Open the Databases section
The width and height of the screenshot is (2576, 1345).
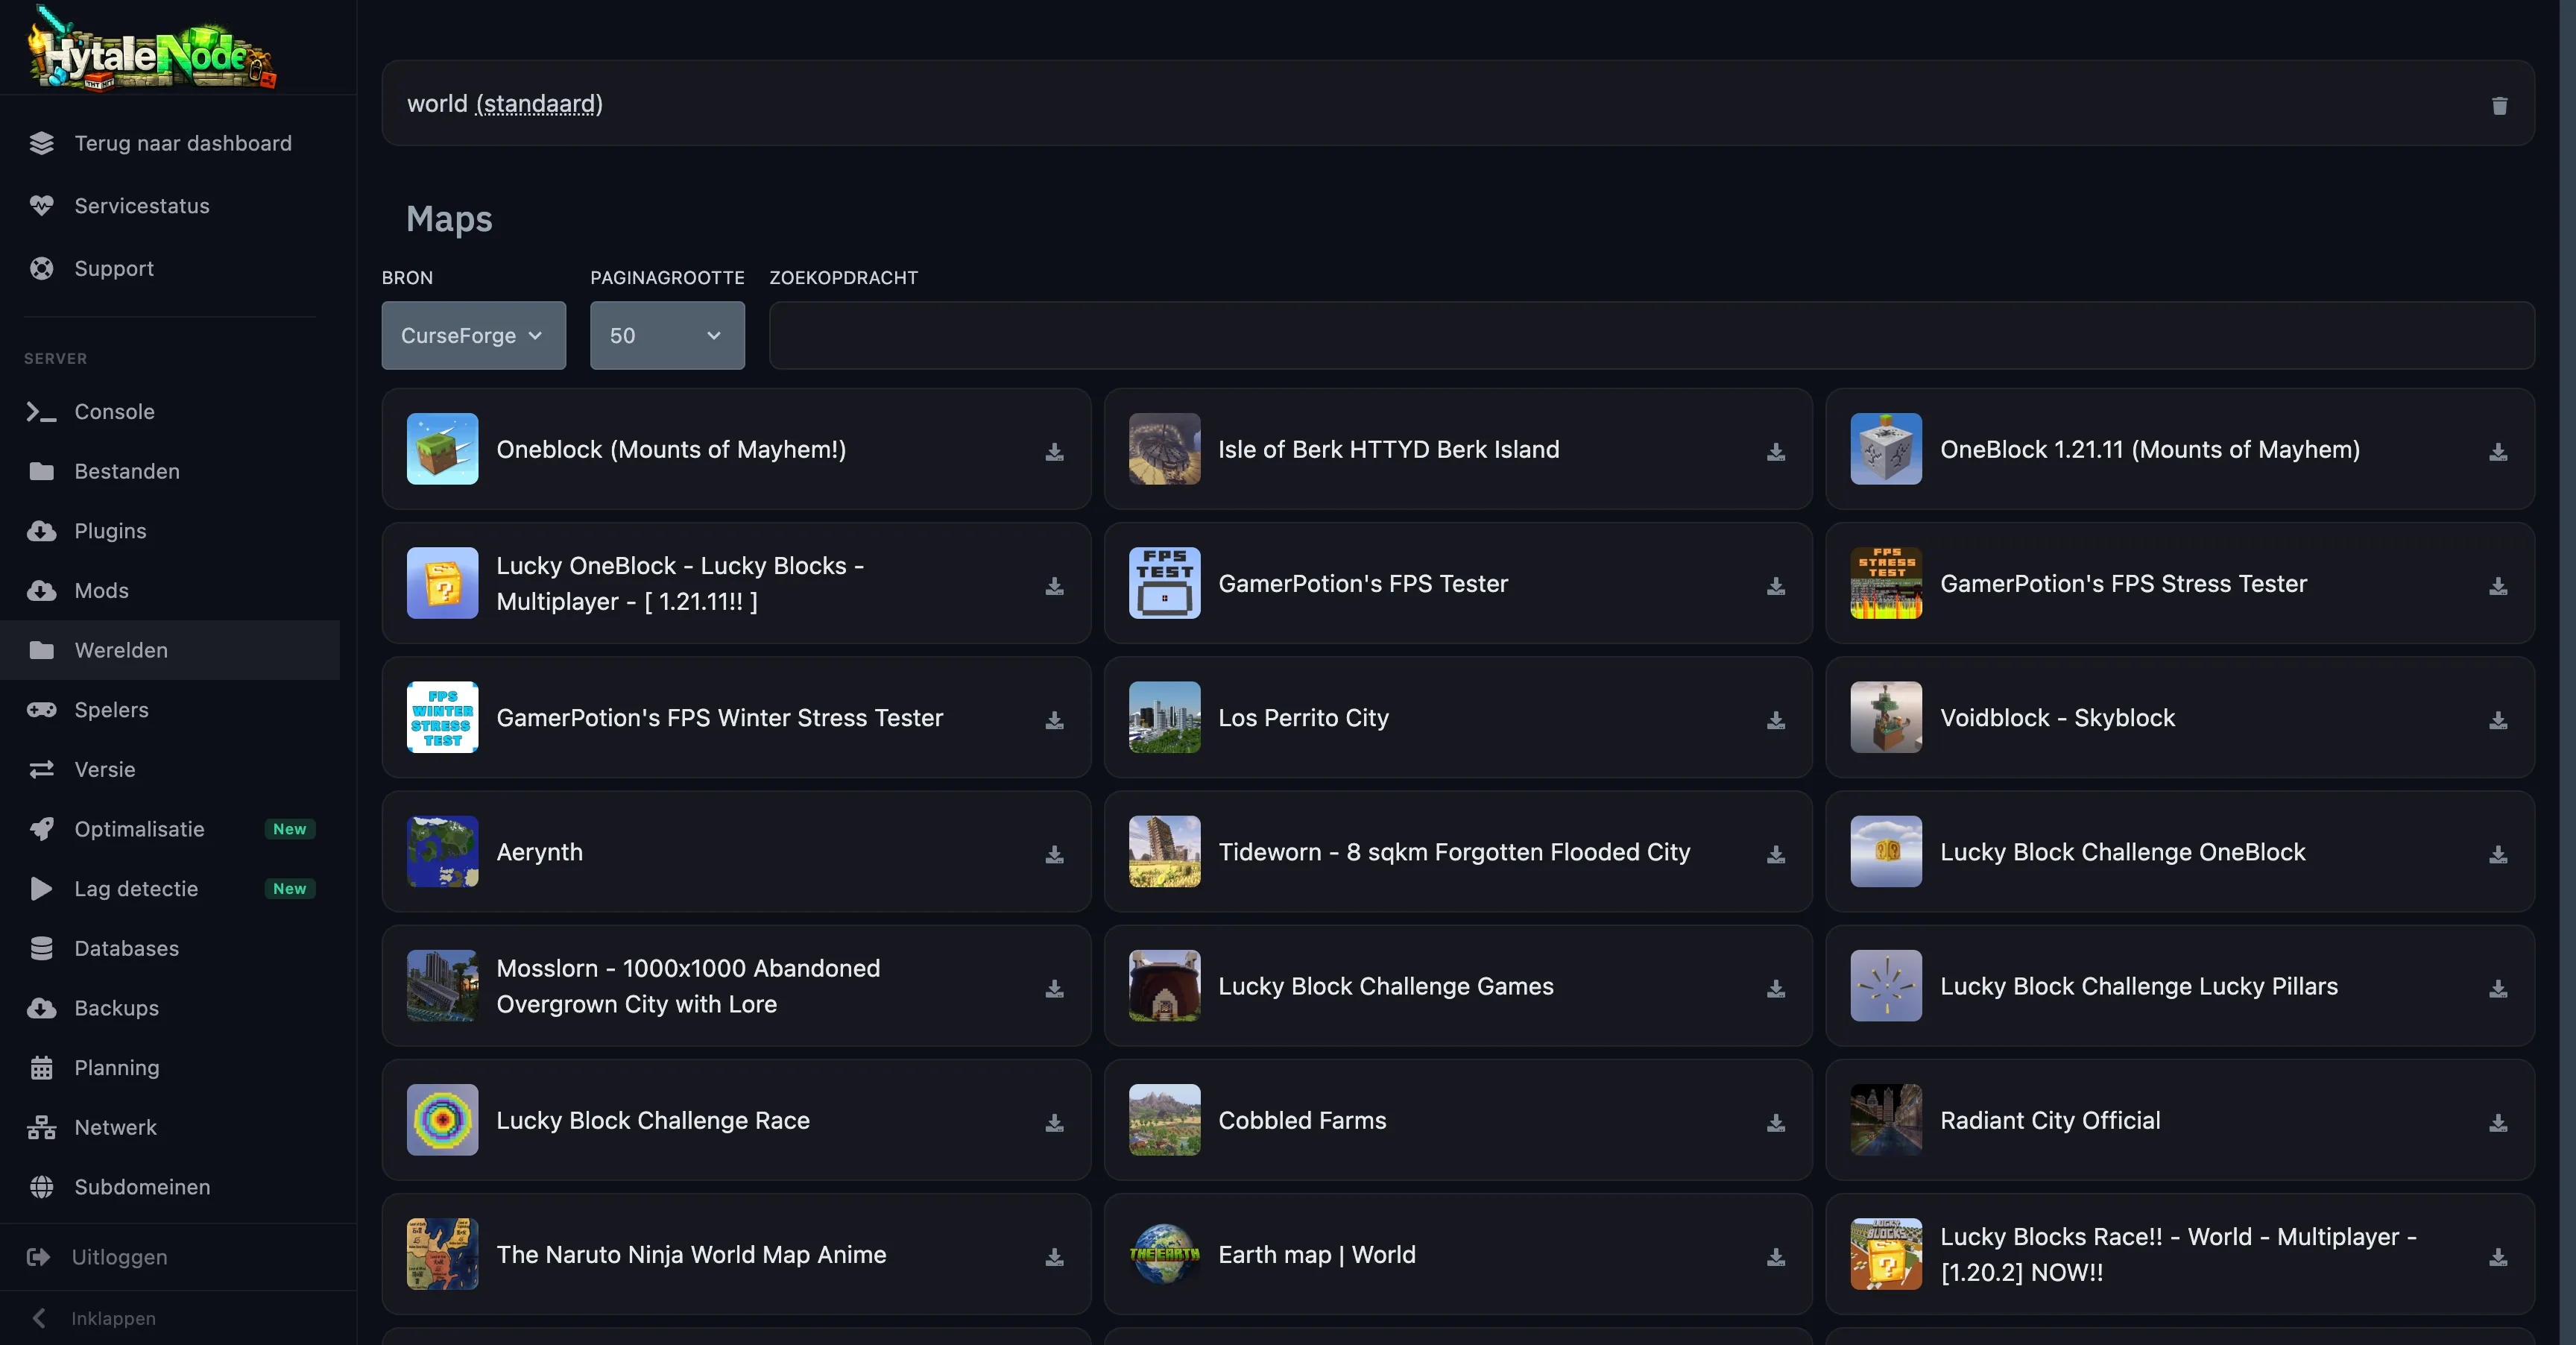point(170,948)
